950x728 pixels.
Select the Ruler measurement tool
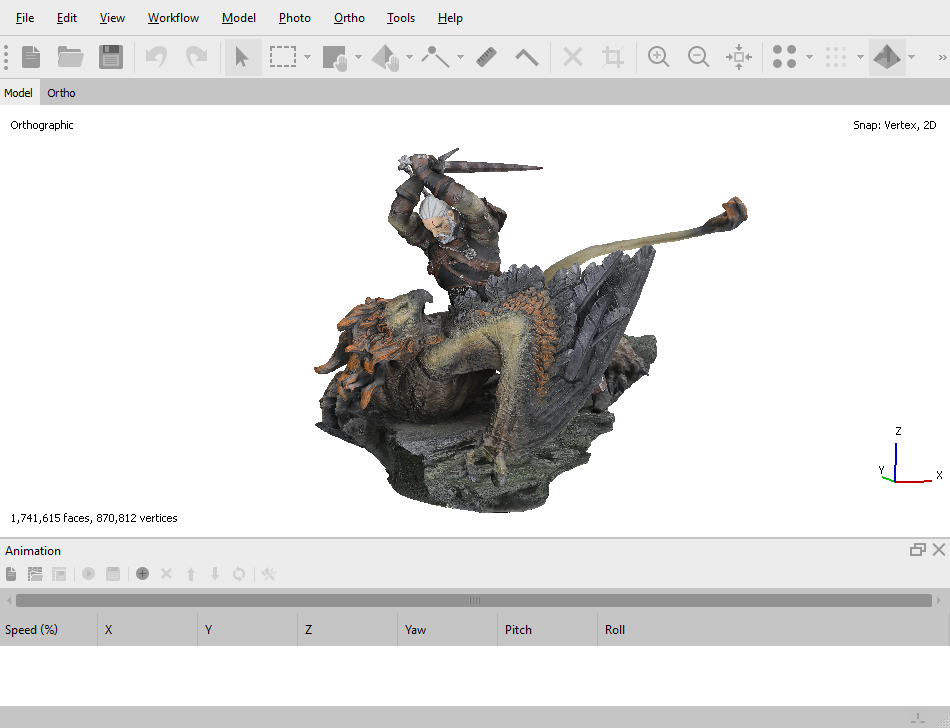(487, 57)
